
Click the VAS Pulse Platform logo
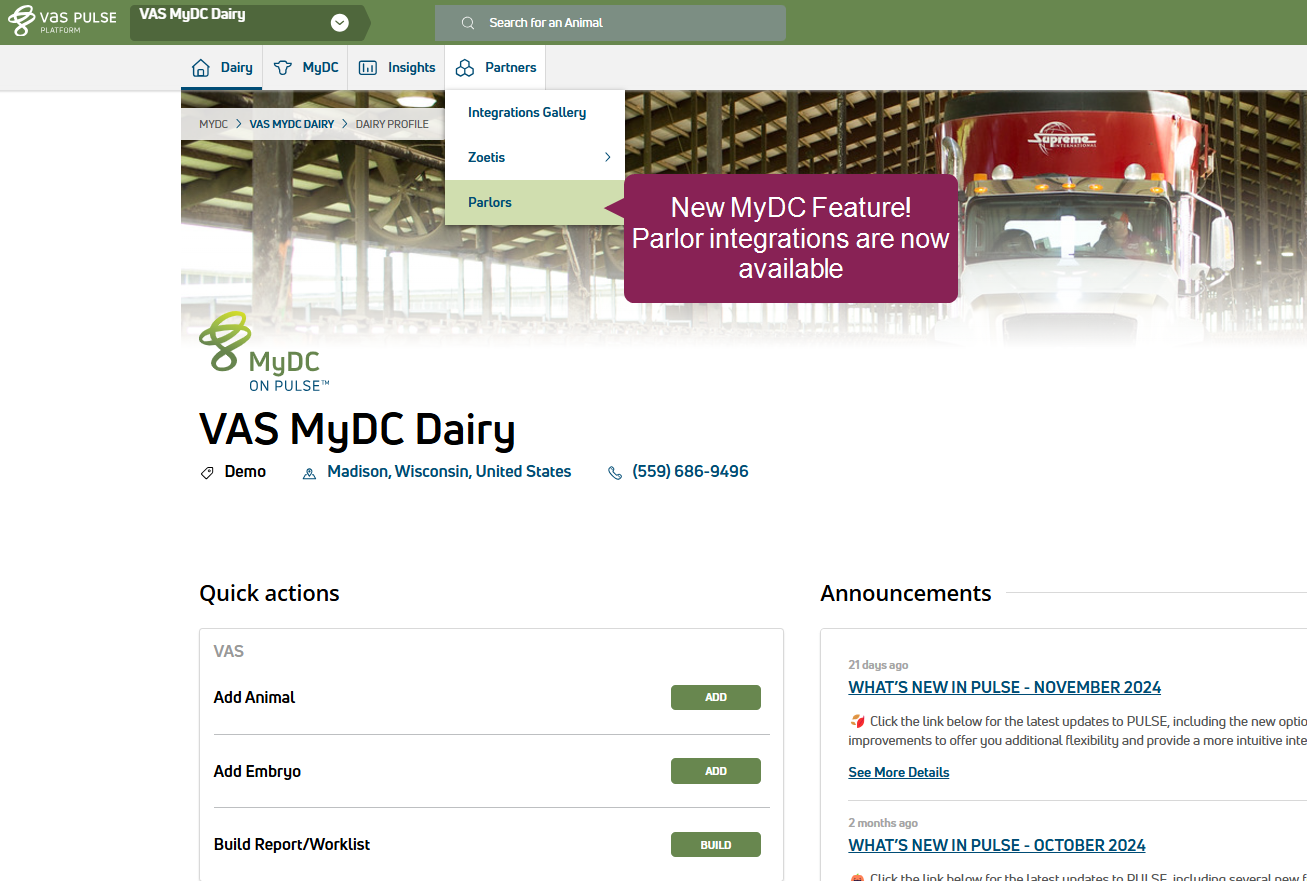pos(62,22)
